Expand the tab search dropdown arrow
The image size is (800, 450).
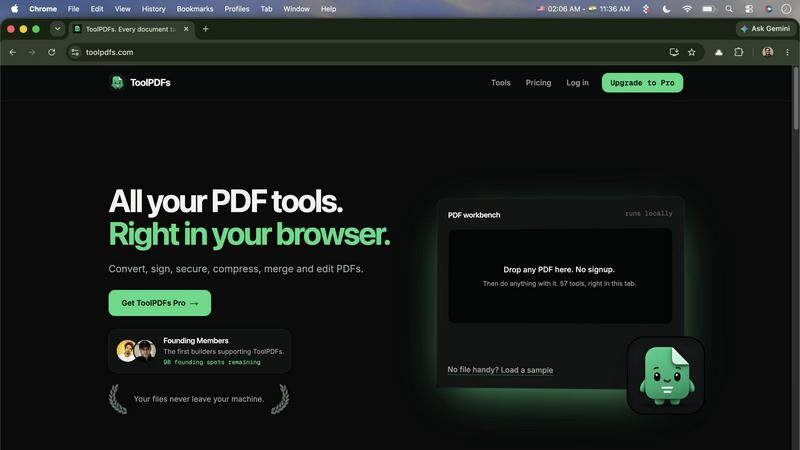pyautogui.click(x=58, y=29)
